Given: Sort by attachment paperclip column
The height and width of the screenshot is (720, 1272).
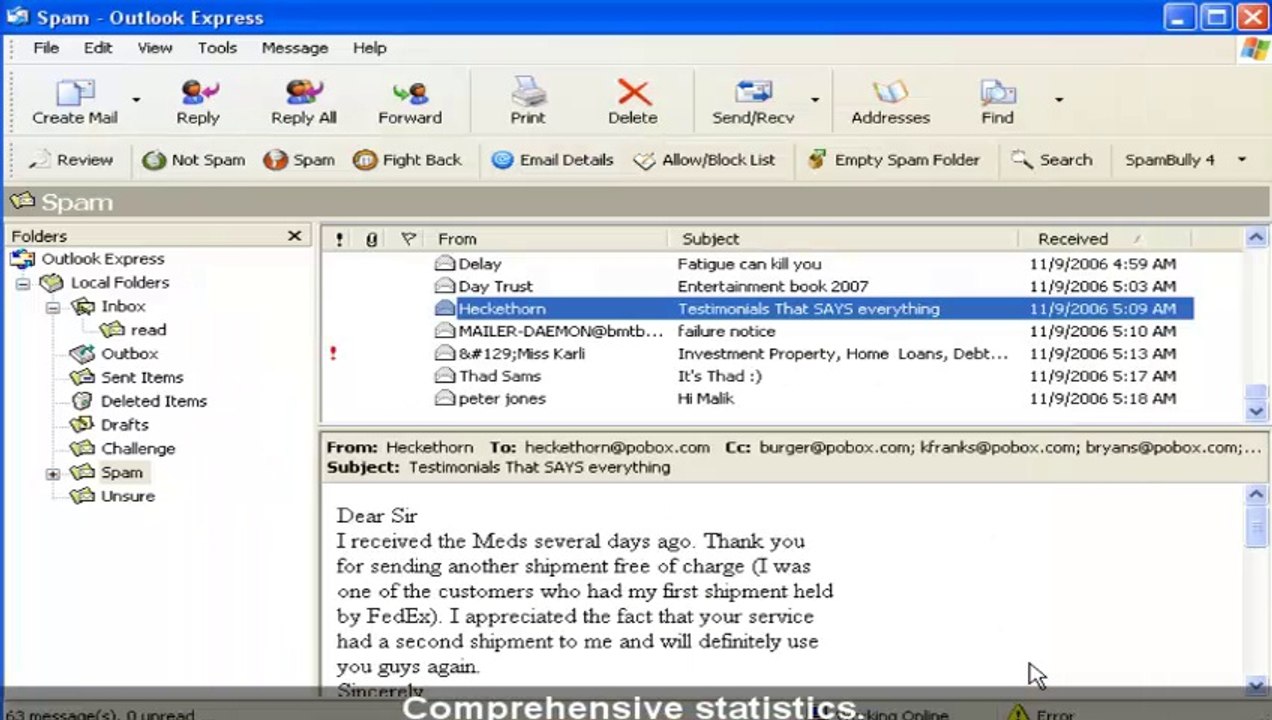Looking at the screenshot, I should click(371, 239).
